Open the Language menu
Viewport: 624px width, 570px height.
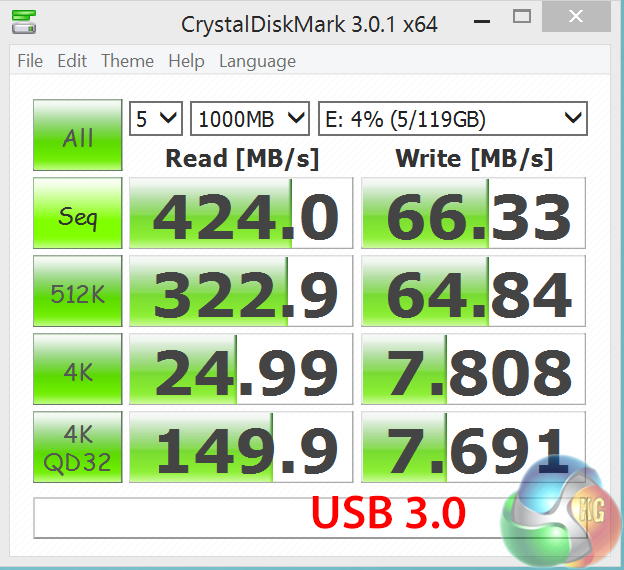tap(257, 62)
